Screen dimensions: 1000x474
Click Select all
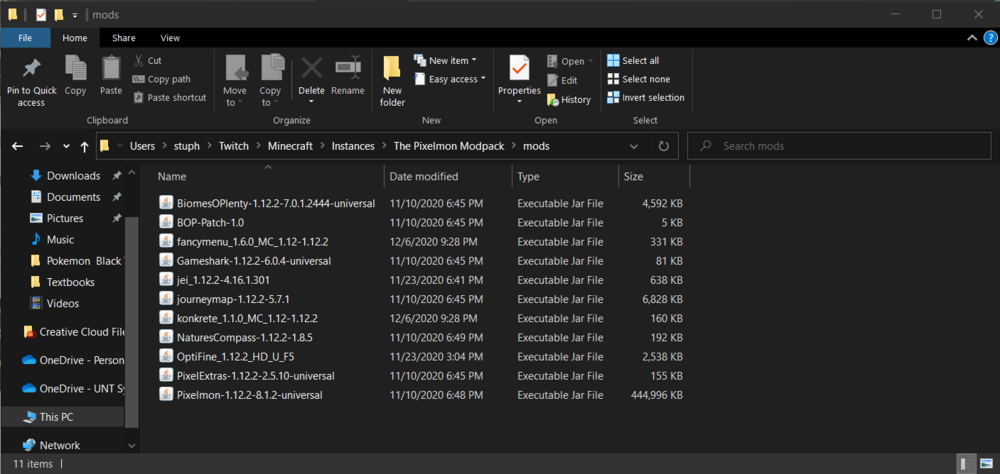633,61
